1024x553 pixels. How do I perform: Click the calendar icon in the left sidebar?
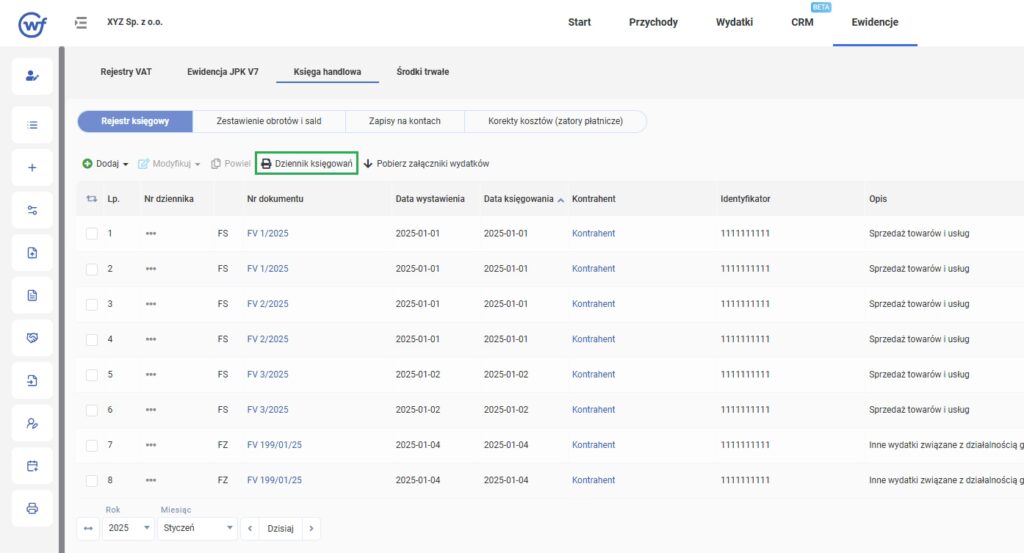pos(32,465)
